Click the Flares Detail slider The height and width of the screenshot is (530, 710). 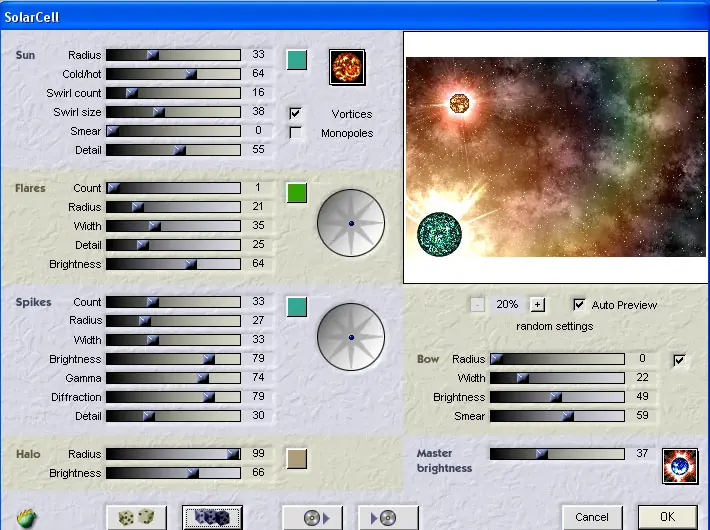pos(173,245)
